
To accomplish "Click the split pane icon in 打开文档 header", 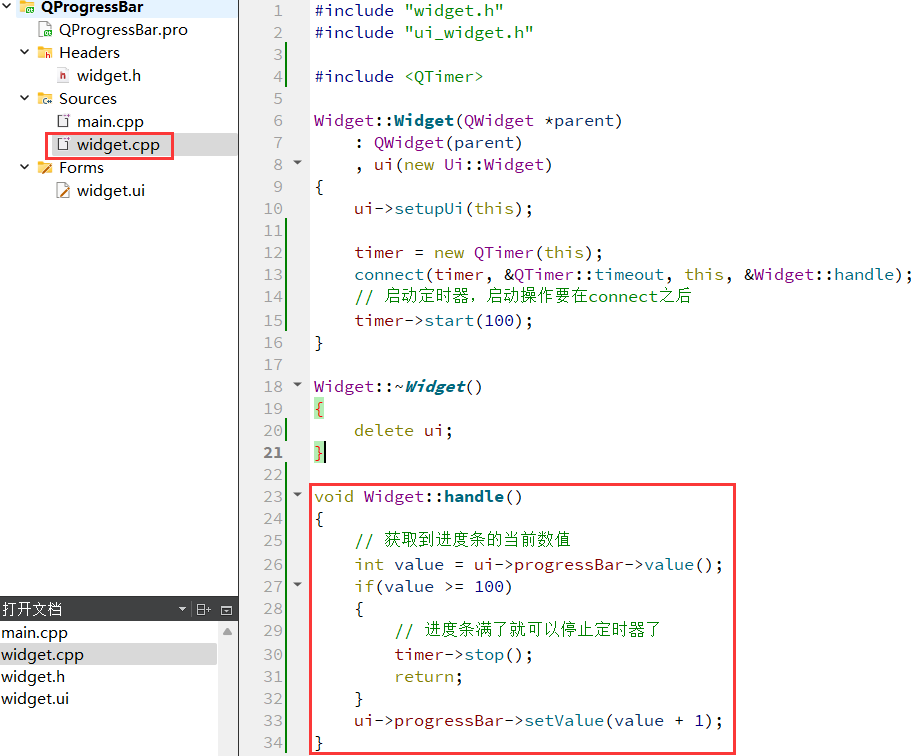I will coord(203,610).
